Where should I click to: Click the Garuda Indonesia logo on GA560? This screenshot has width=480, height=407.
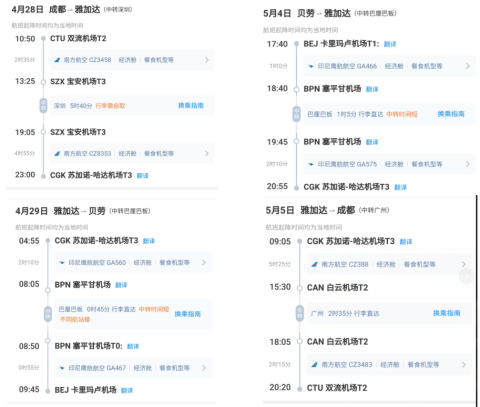point(61,263)
